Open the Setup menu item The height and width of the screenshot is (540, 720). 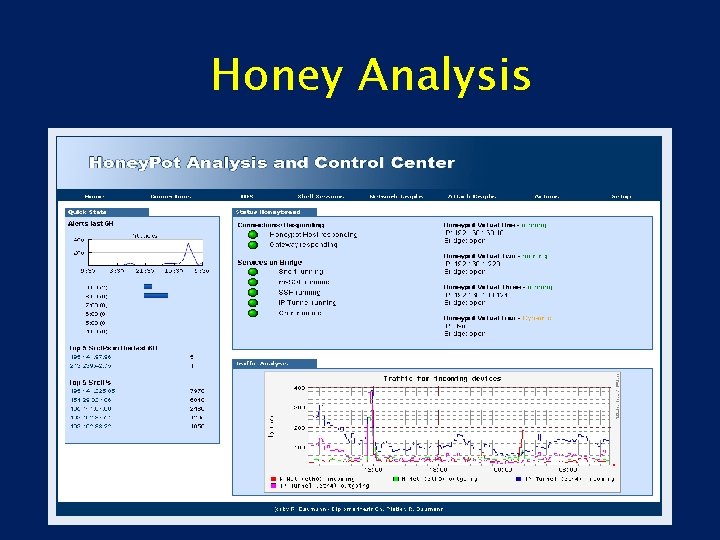click(x=621, y=197)
